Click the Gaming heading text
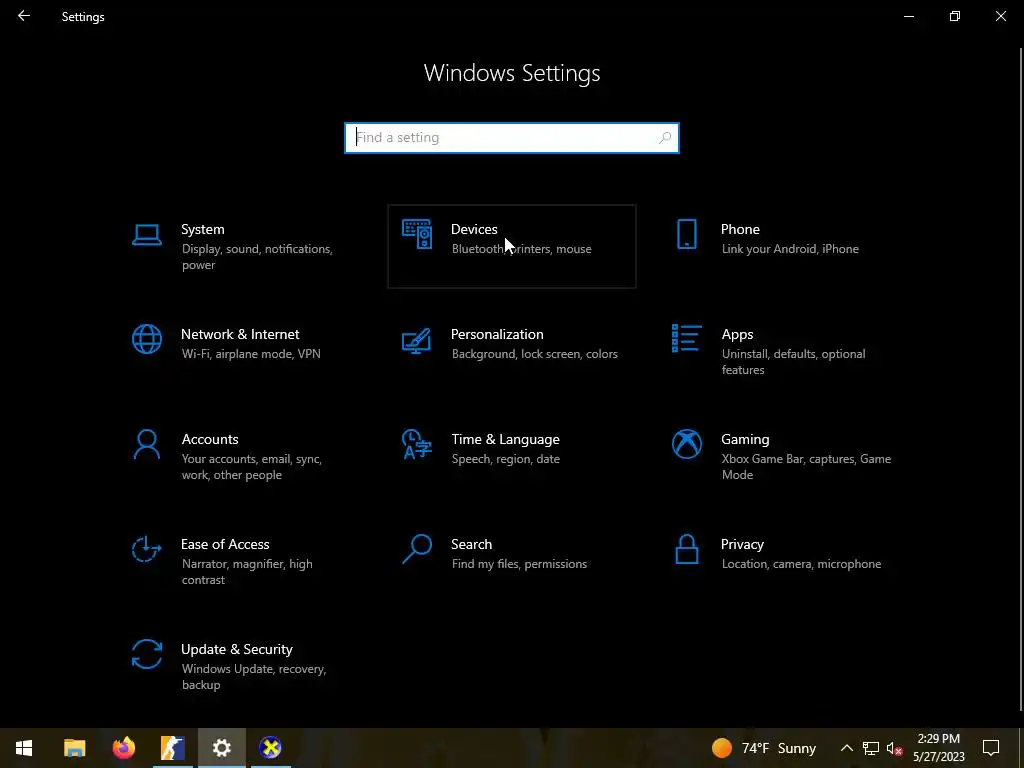This screenshot has height=768, width=1024. coord(745,440)
